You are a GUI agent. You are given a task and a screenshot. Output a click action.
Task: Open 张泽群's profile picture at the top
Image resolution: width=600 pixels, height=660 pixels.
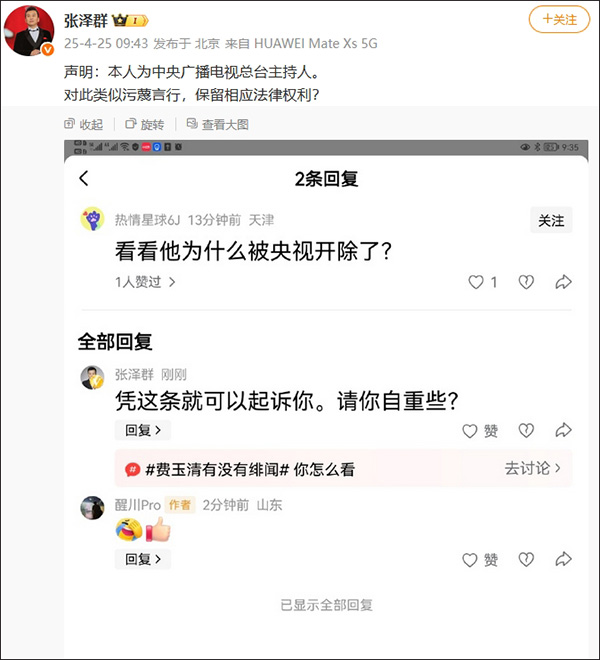(x=32, y=31)
